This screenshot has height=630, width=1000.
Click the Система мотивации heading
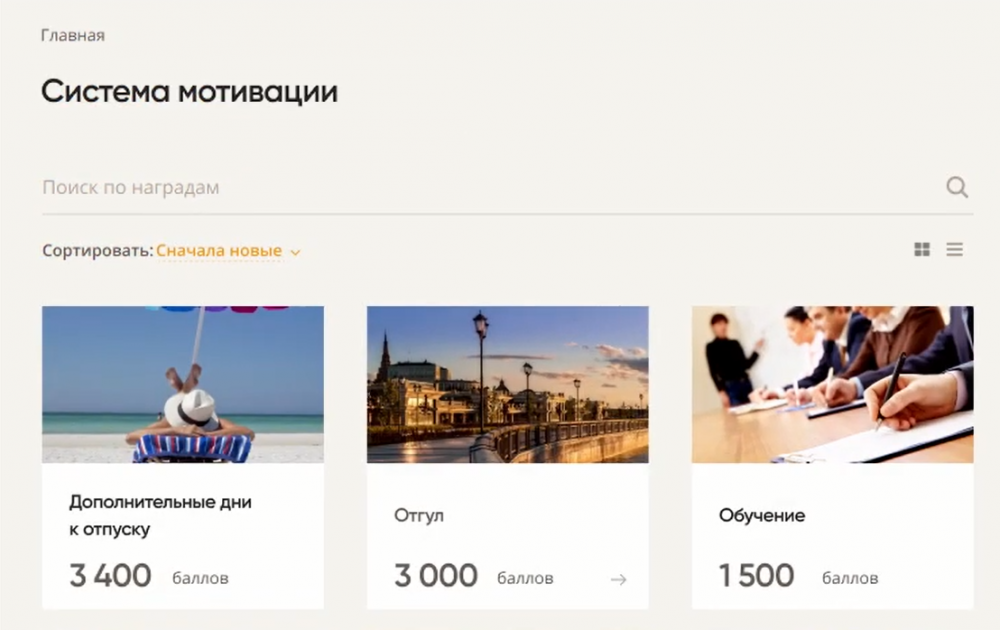coord(189,91)
